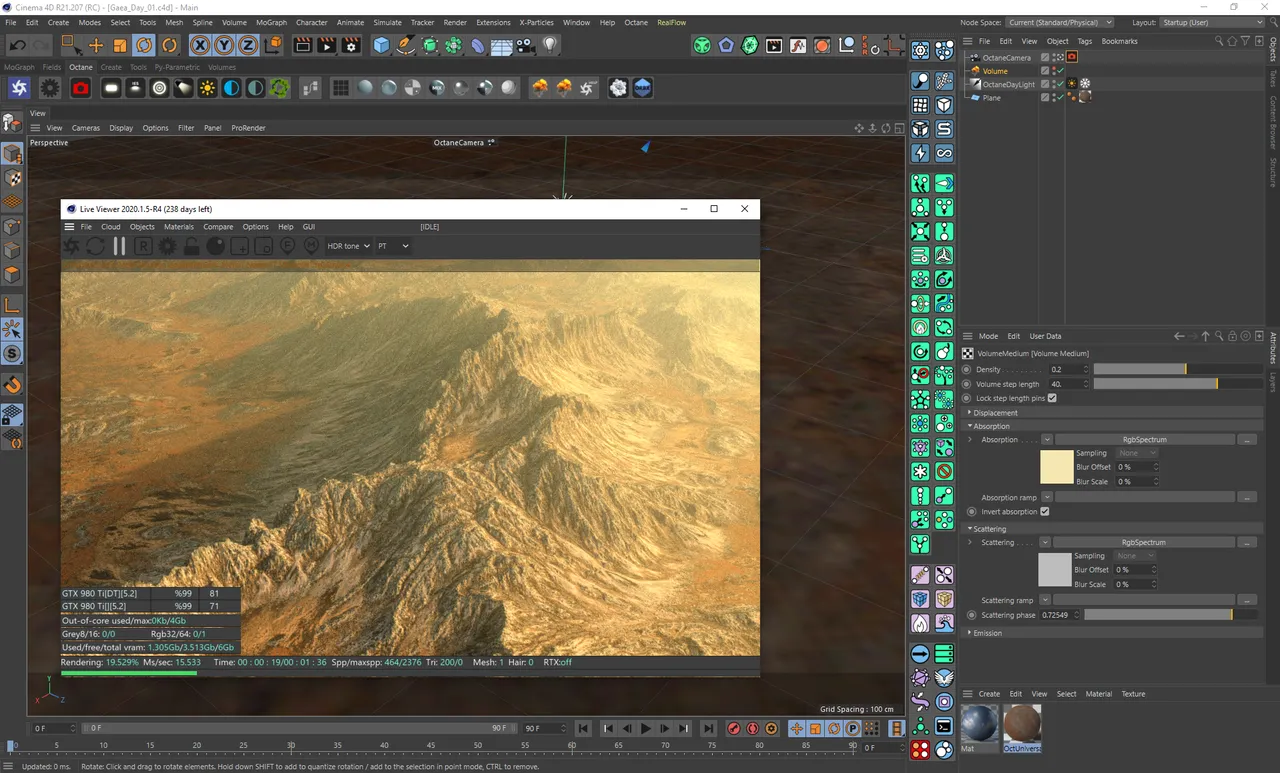Click the Density slider bar
1280x773 pixels.
pos(1177,369)
